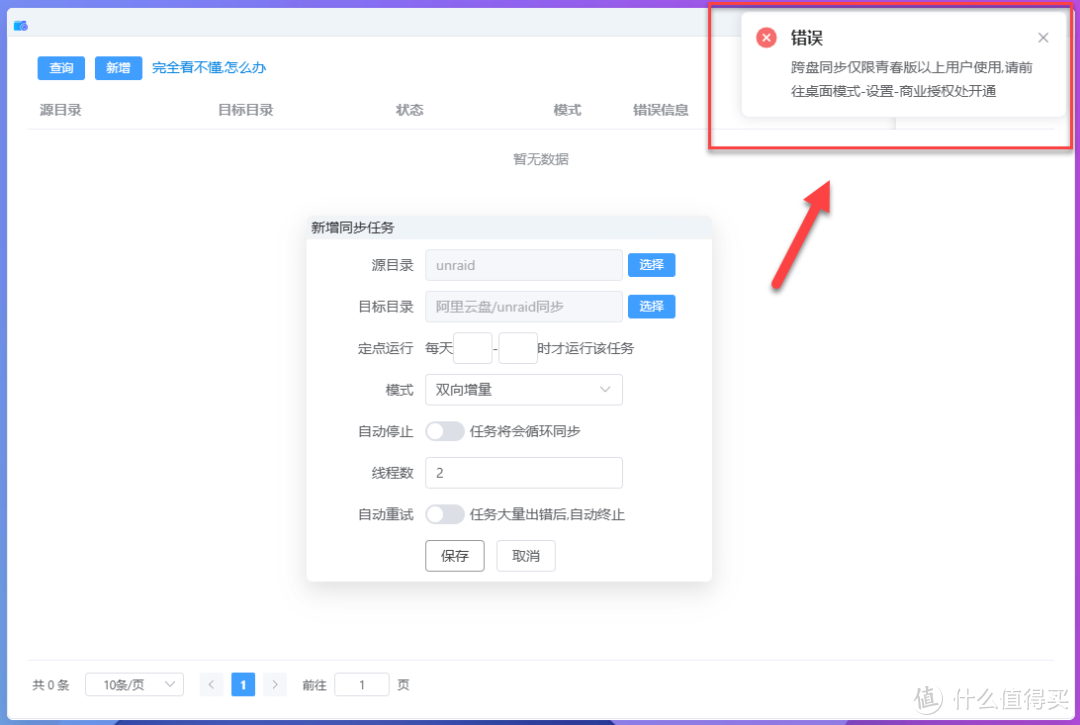Save the sync task with 保存

click(x=454, y=555)
